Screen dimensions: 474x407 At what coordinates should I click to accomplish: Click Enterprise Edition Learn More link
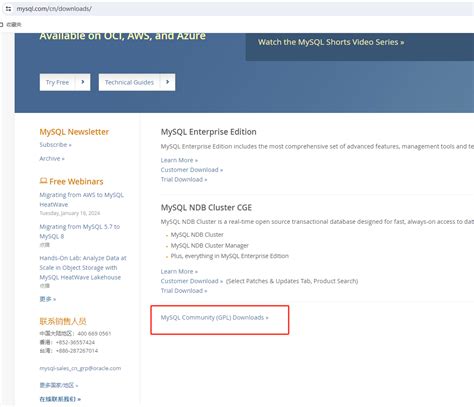pos(179,160)
